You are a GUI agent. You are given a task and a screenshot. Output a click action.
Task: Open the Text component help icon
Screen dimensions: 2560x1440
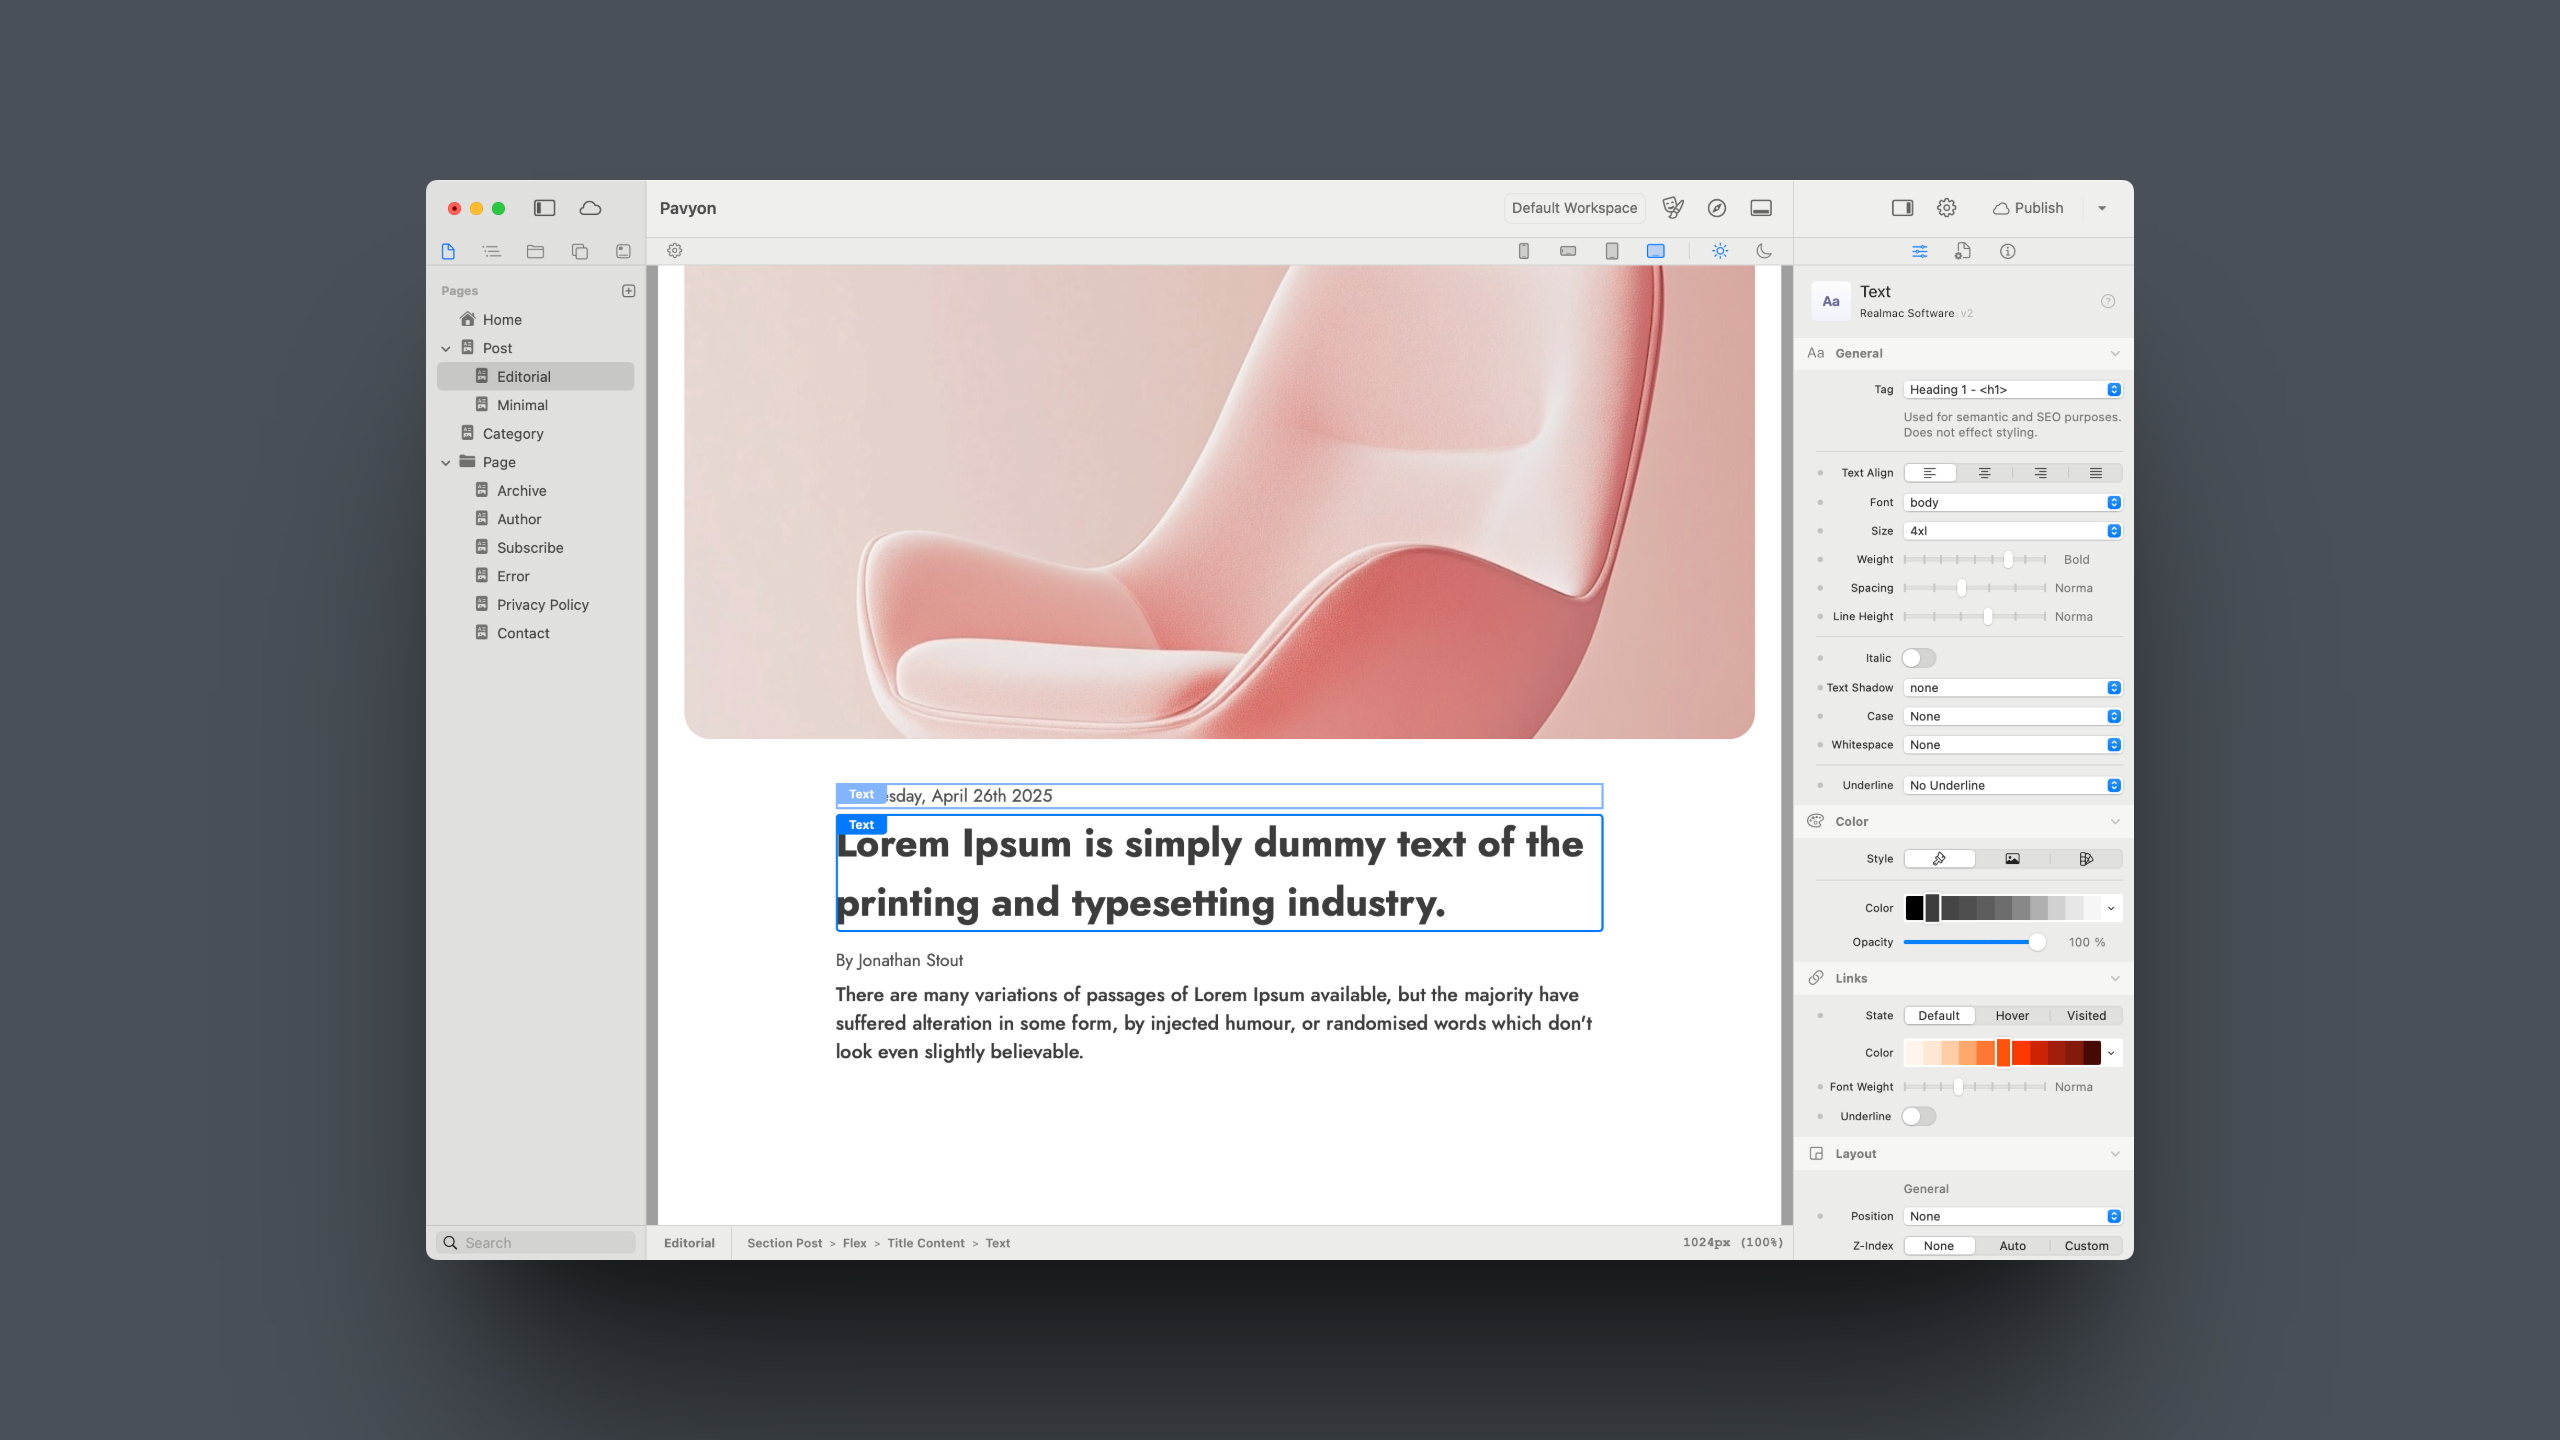tap(2108, 301)
